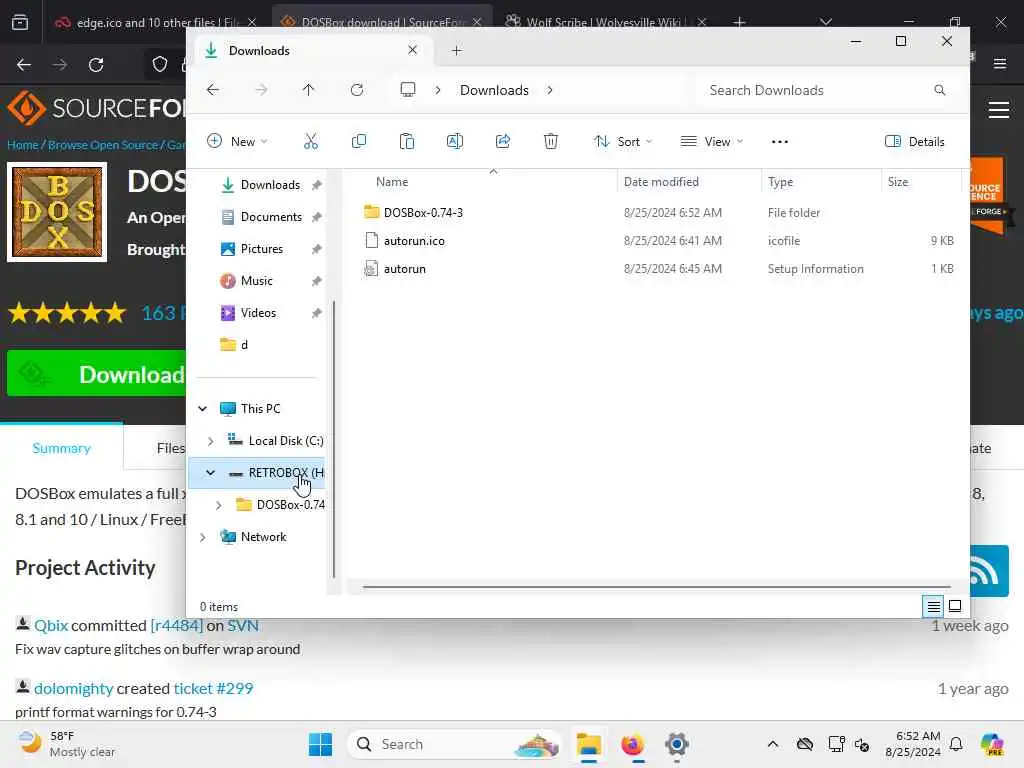Expand Local Disk (C:) node
The width and height of the screenshot is (1024, 768).
[210, 441]
